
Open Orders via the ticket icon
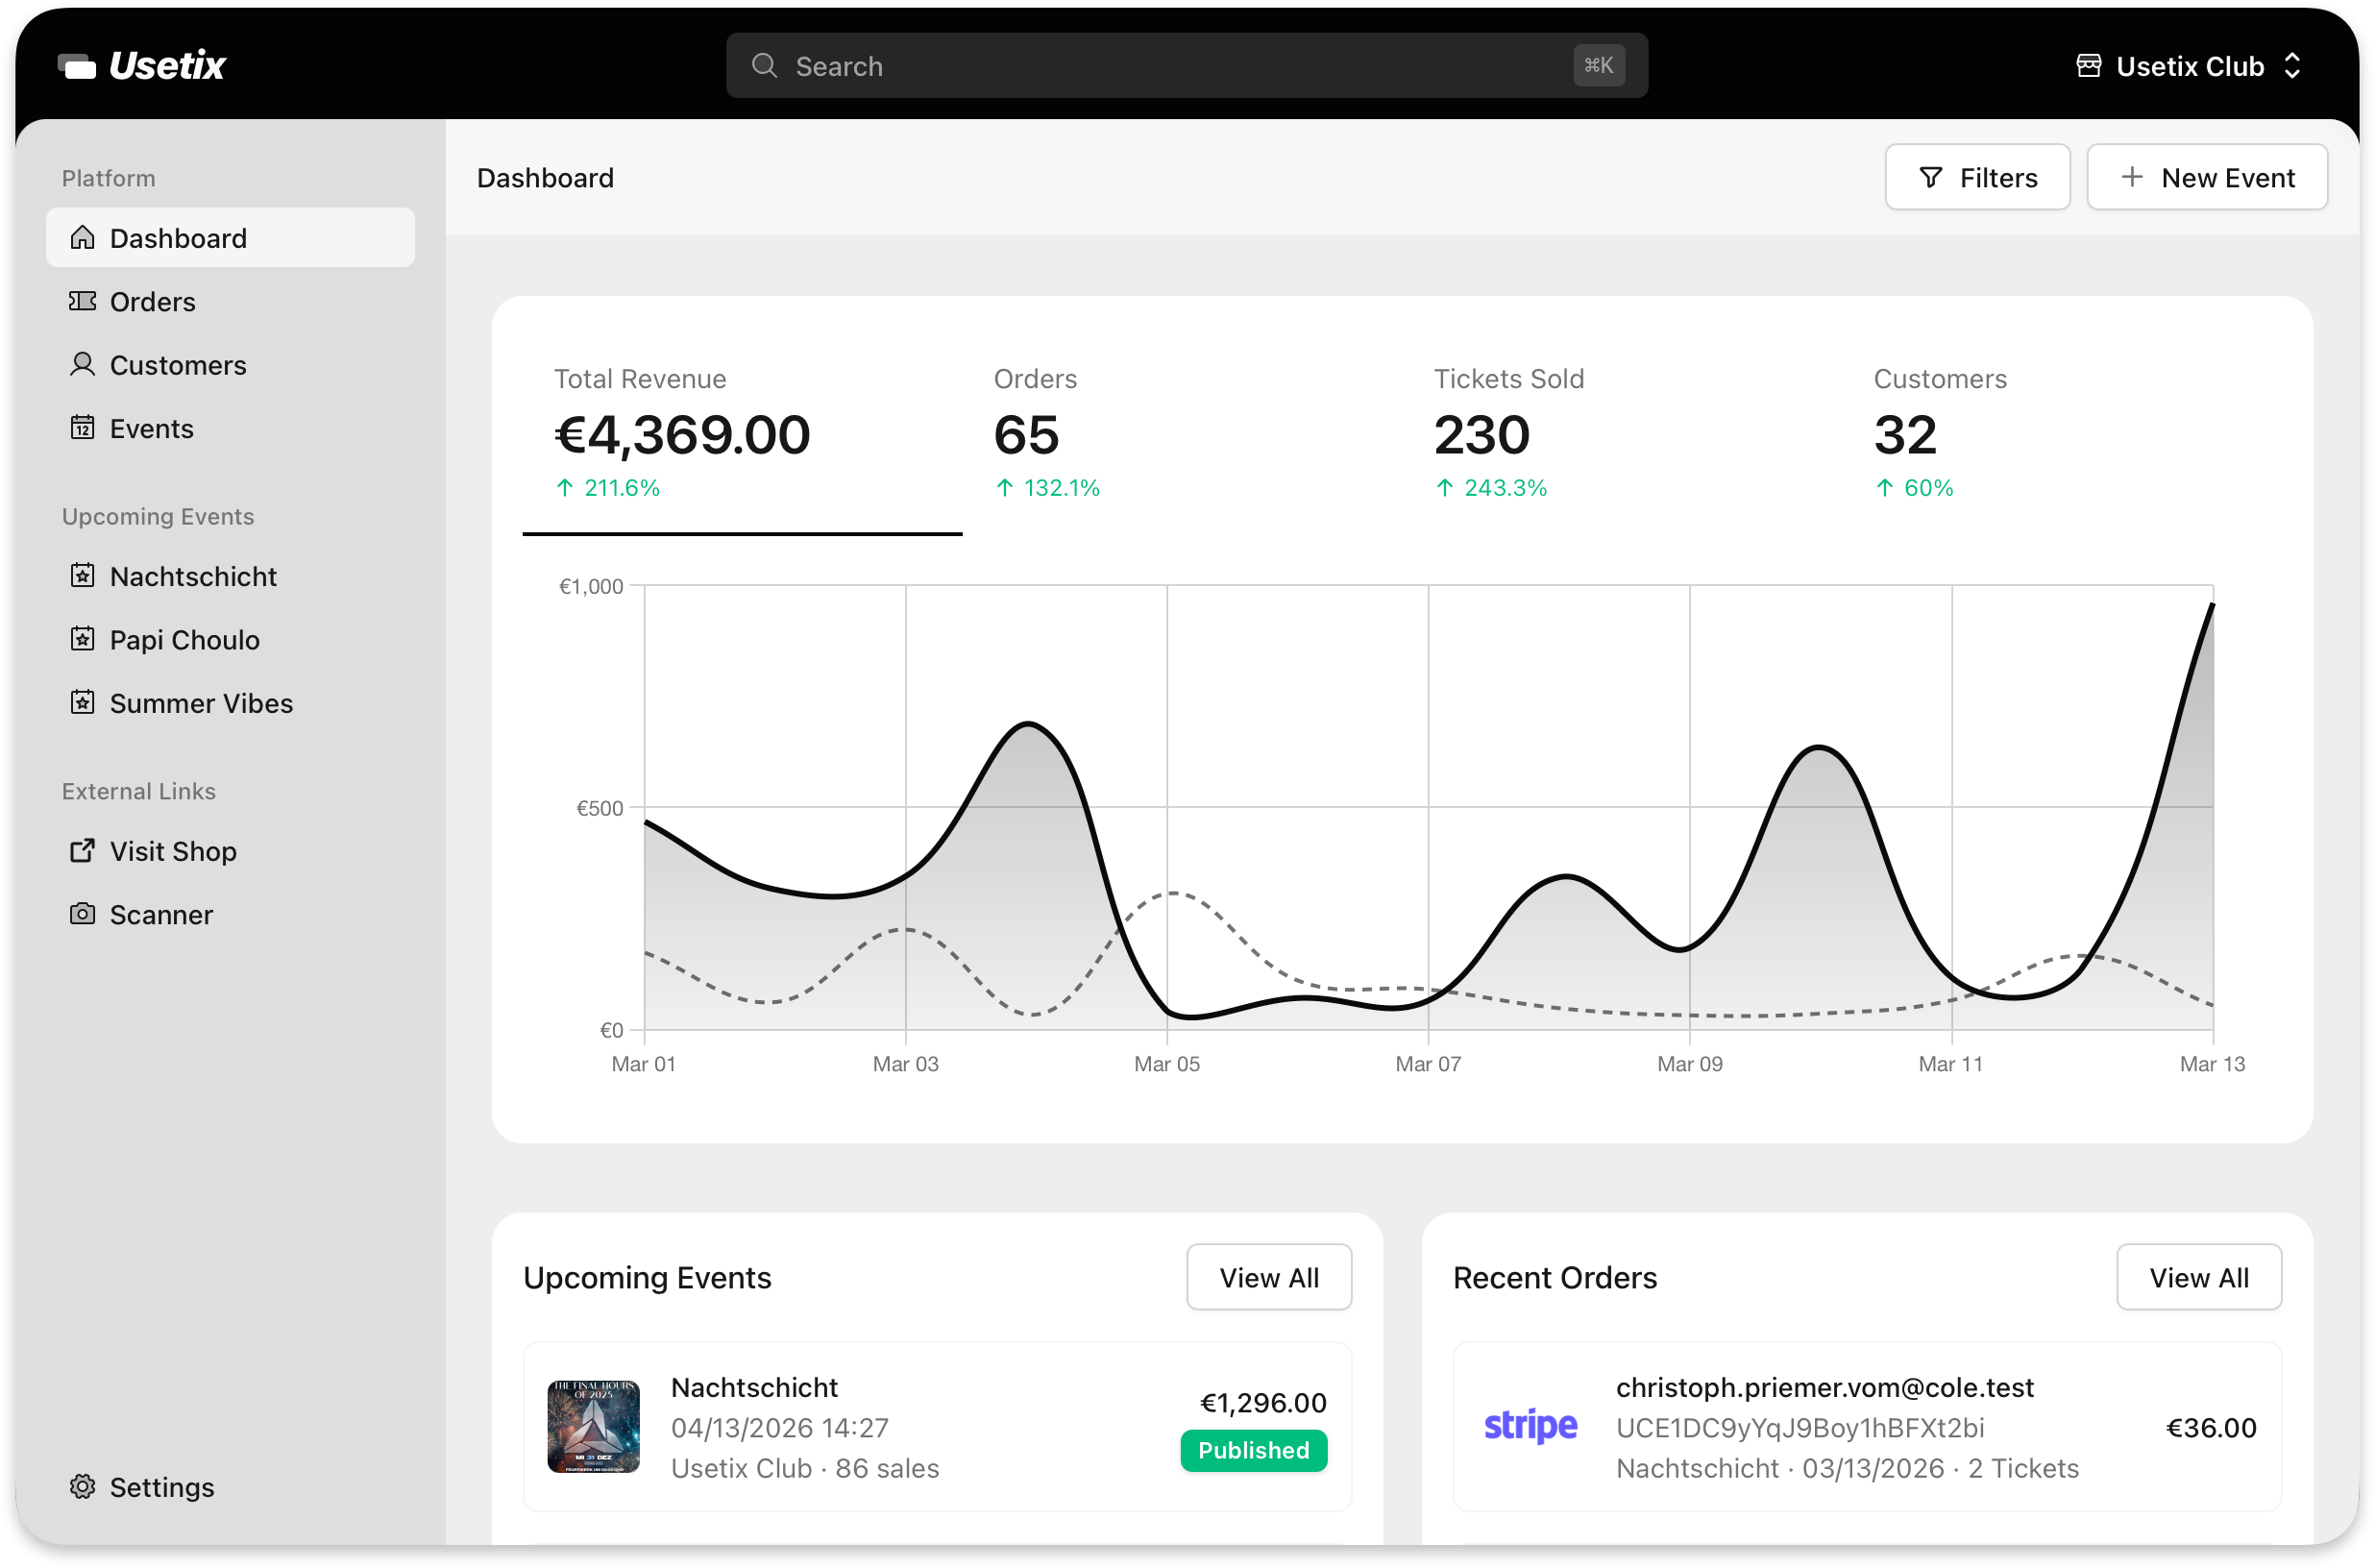(83, 301)
